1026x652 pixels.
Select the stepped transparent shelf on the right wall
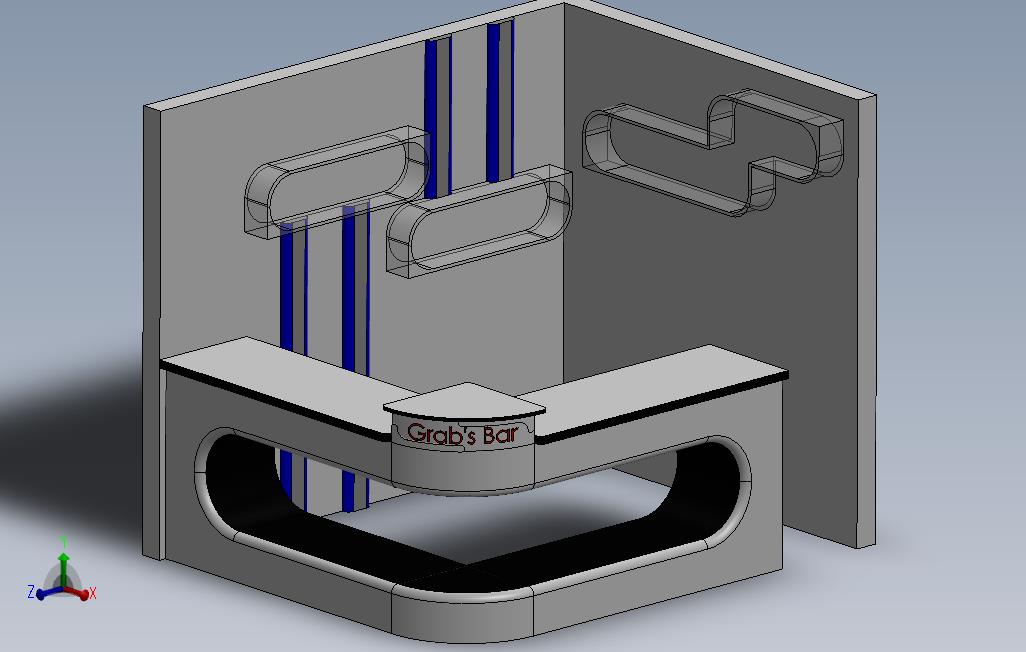tap(713, 152)
